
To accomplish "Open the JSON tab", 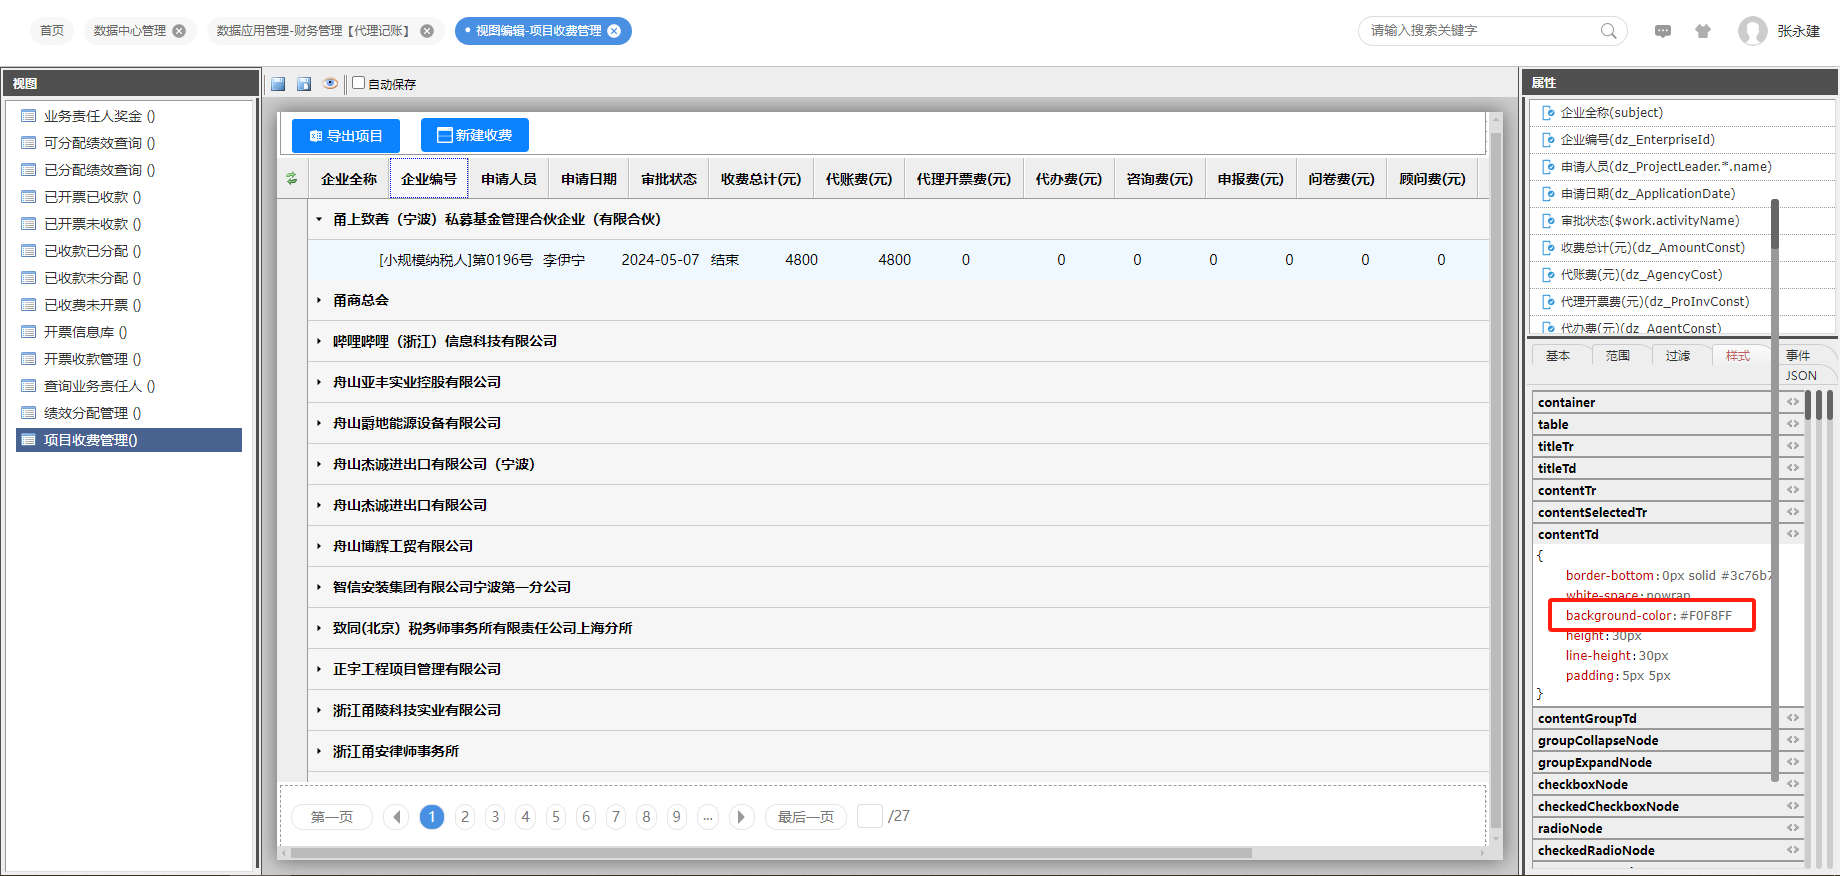I will point(1801,376).
